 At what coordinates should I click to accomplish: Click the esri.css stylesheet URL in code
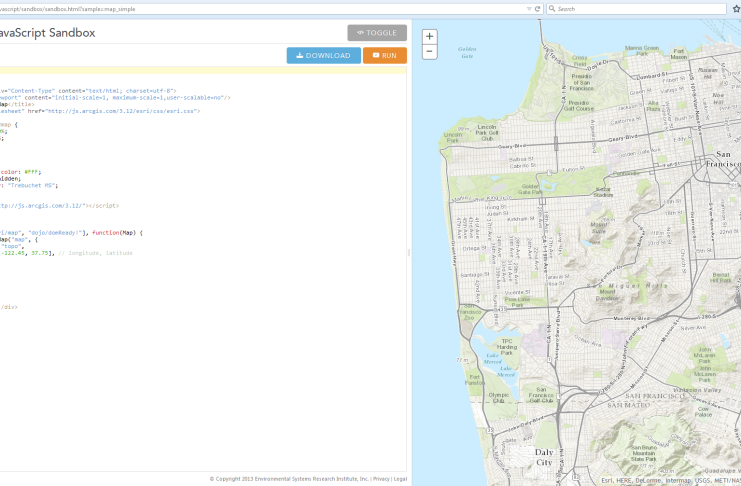120,111
